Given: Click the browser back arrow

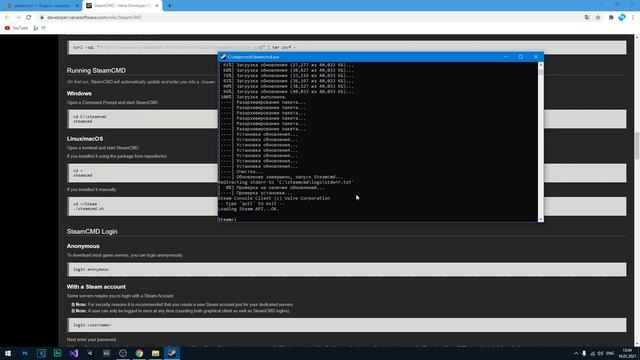Looking at the screenshot, I should point(7,18).
